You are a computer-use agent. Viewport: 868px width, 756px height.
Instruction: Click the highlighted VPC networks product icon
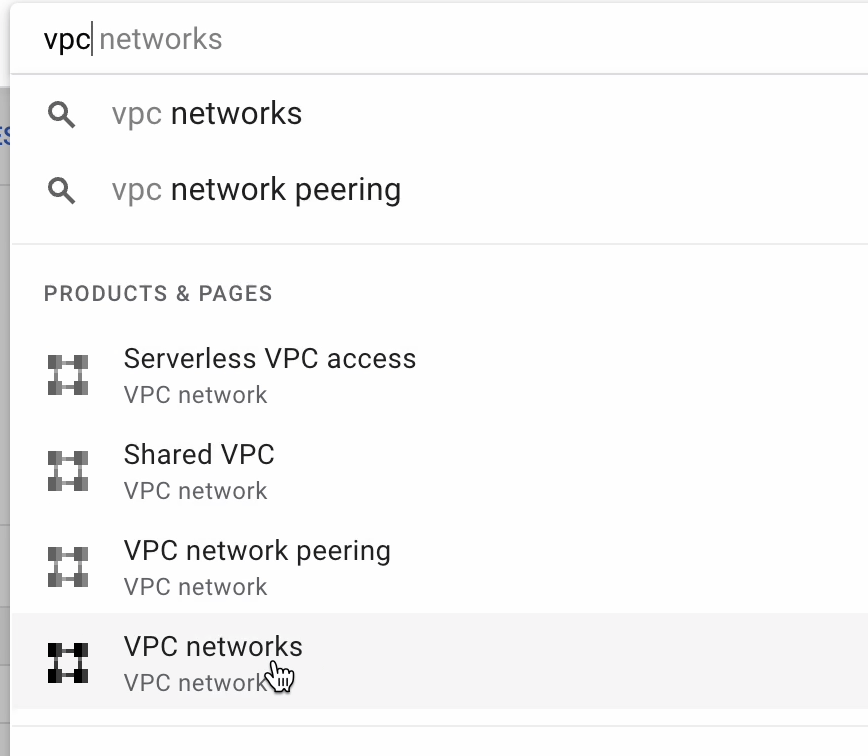tap(68, 663)
